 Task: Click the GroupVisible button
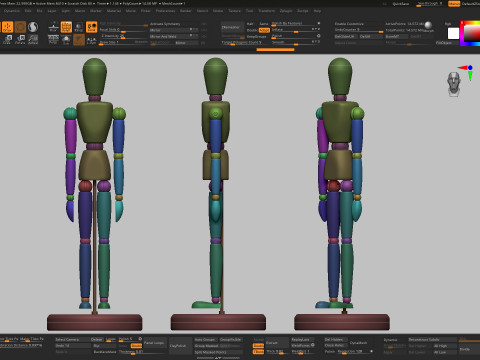point(230,340)
